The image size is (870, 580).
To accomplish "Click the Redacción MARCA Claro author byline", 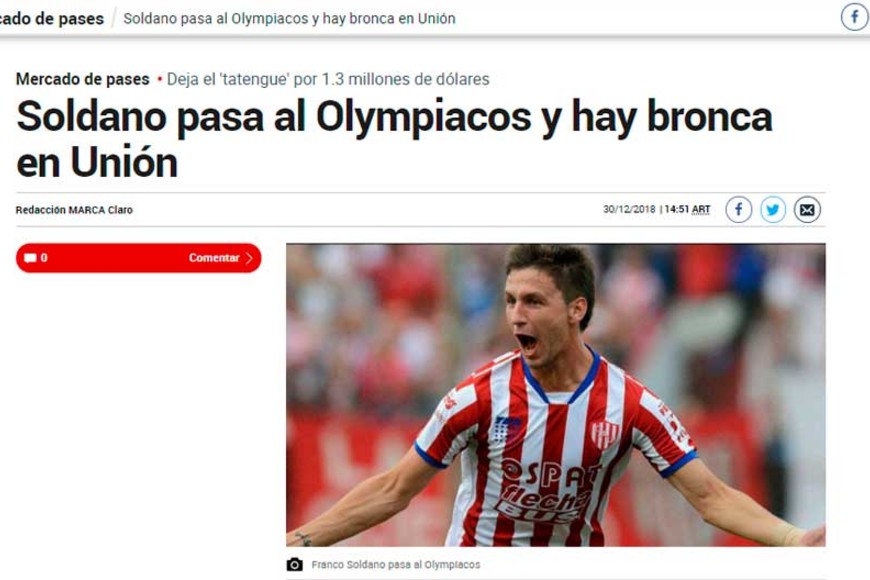I will tap(74, 210).
